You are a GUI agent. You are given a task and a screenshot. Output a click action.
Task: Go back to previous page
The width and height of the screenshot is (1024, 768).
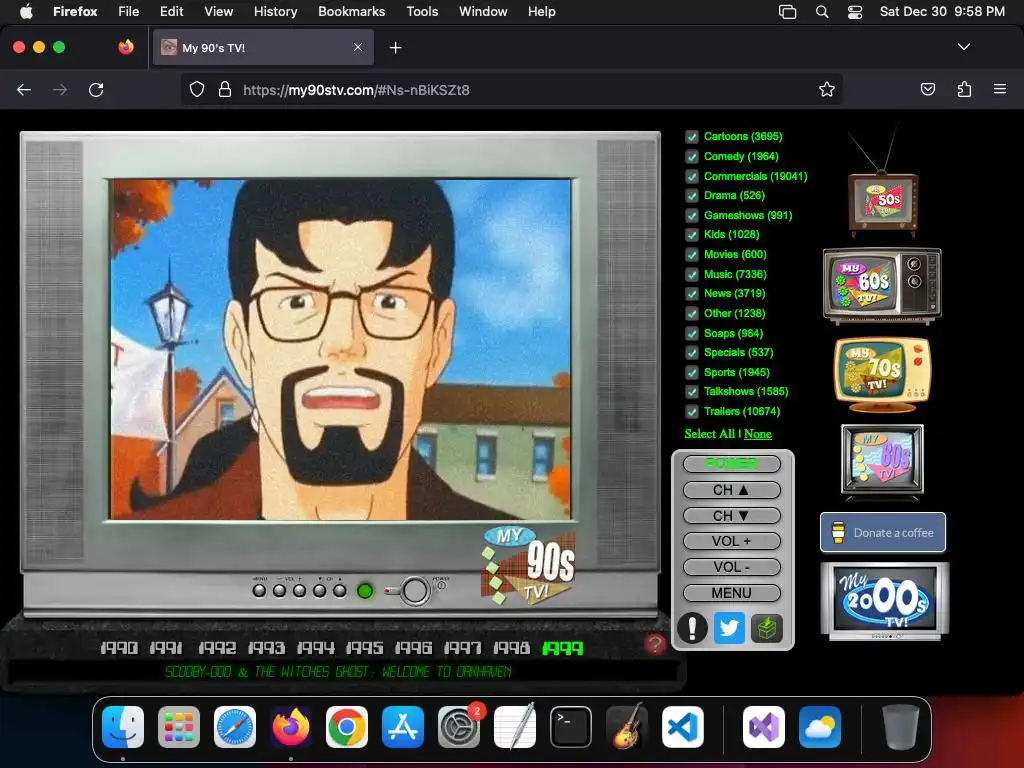tap(24, 89)
